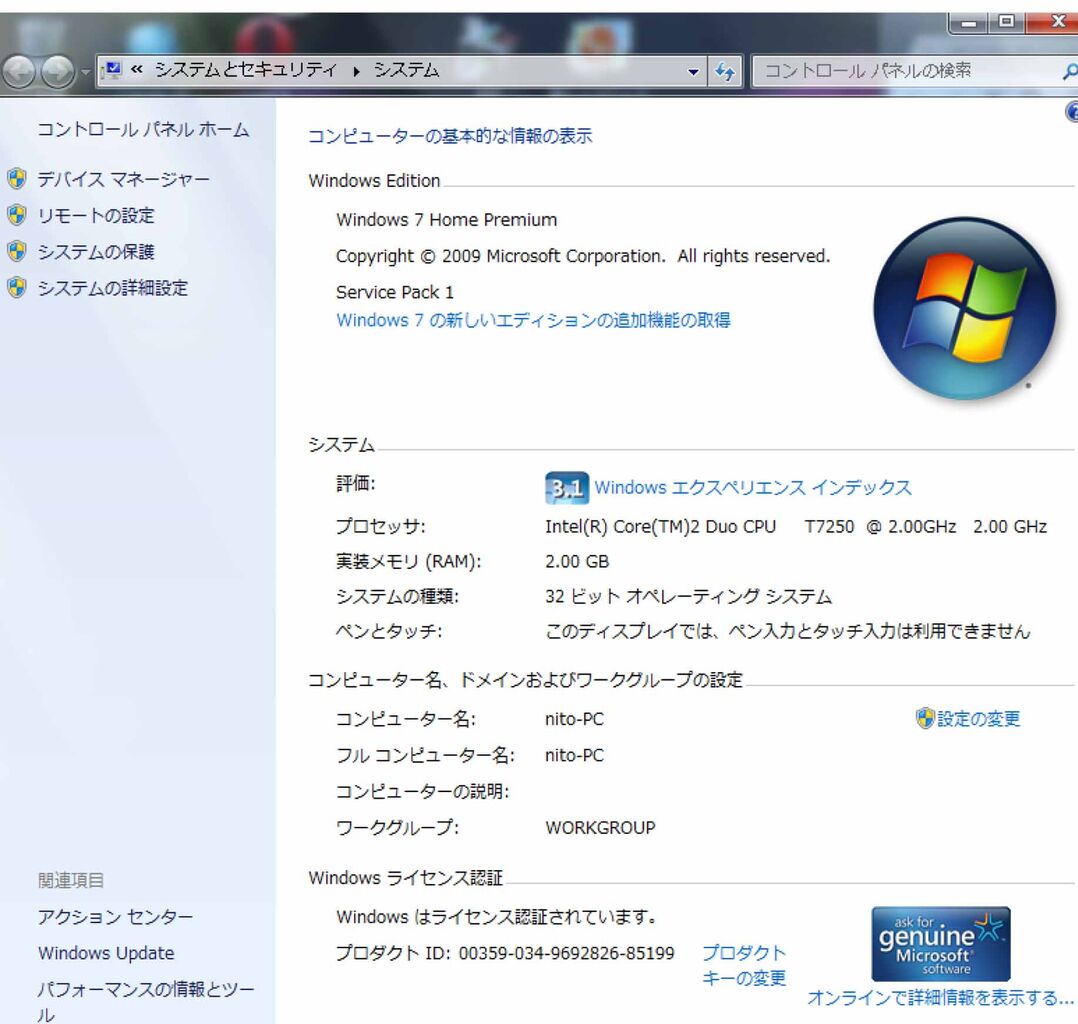Open the recent pages dropdown beside Forward
This screenshot has width=1078, height=1024.
point(85,72)
